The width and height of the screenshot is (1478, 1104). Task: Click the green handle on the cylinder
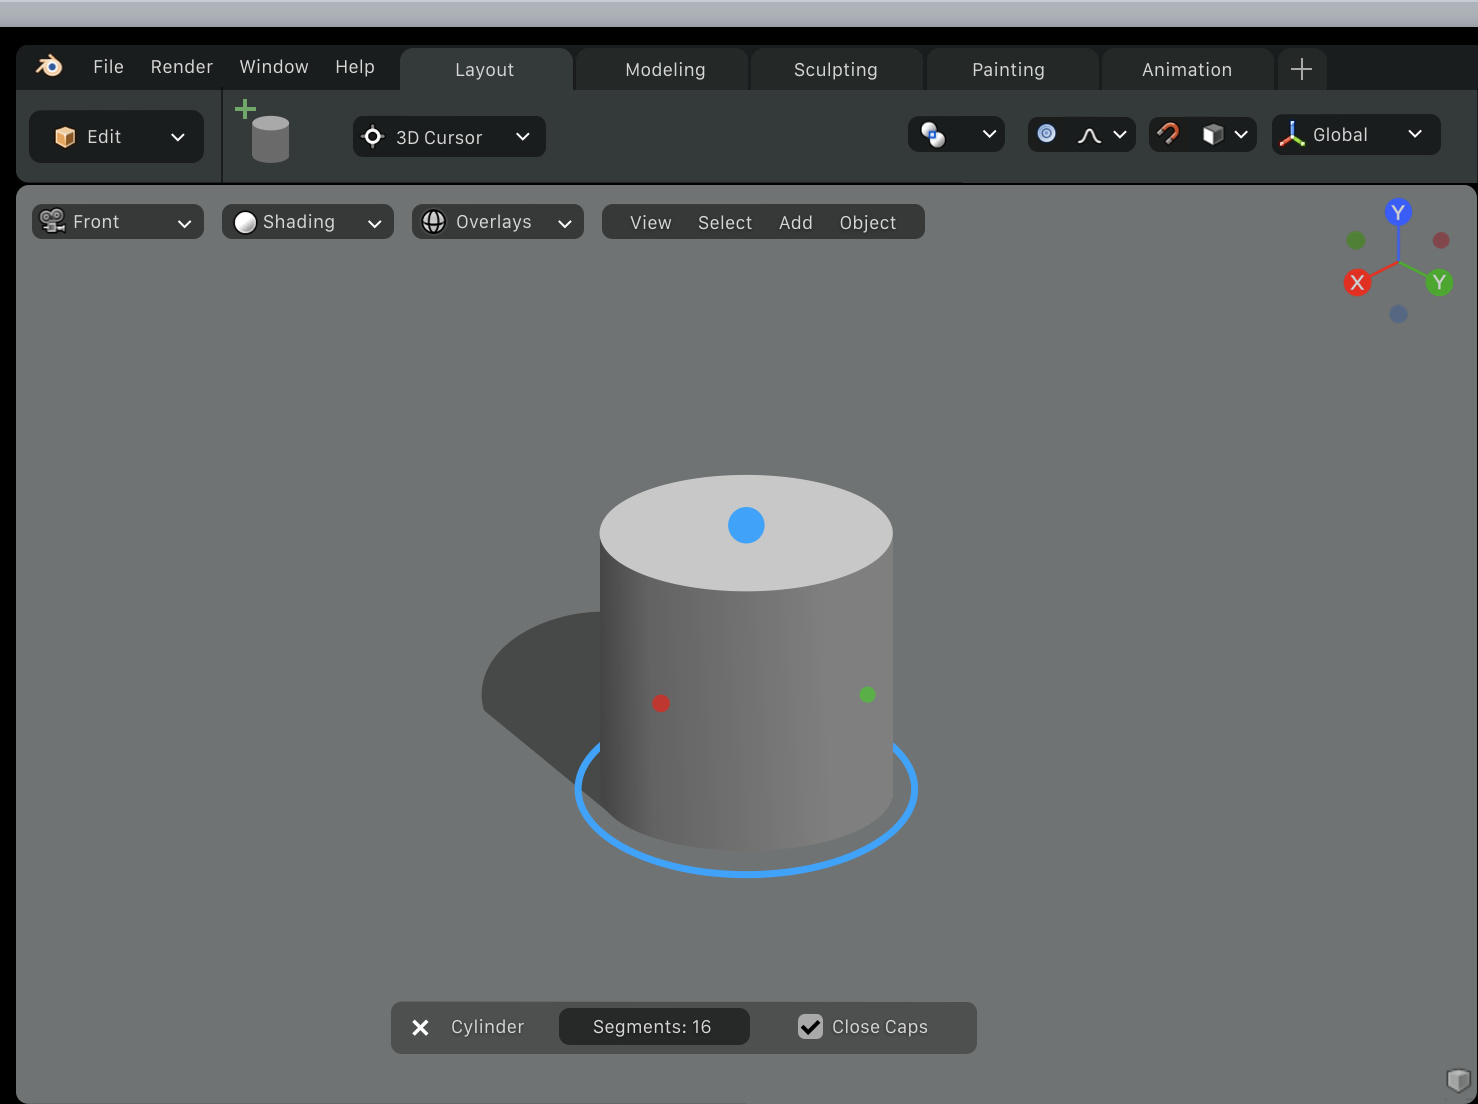[x=867, y=694]
